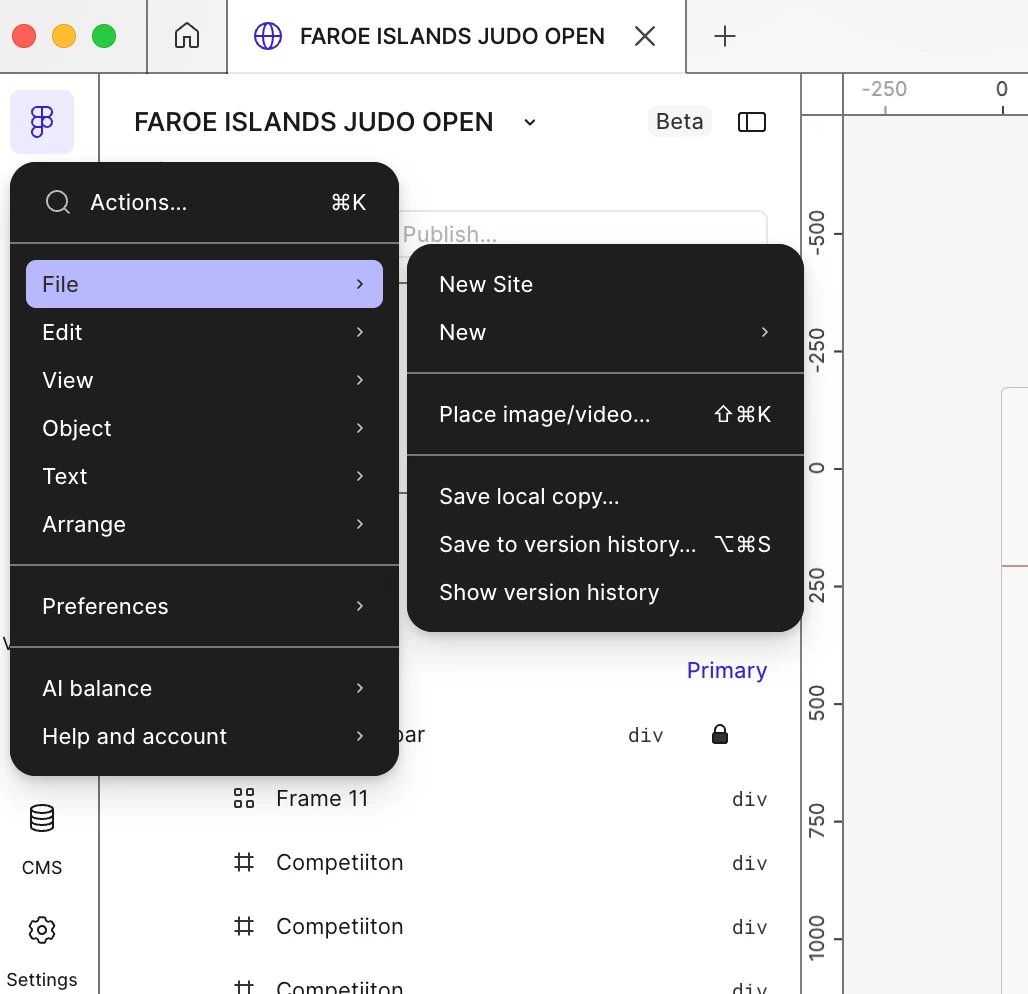
Task: Click the frame icon of second Competiiton layer
Action: (x=244, y=926)
